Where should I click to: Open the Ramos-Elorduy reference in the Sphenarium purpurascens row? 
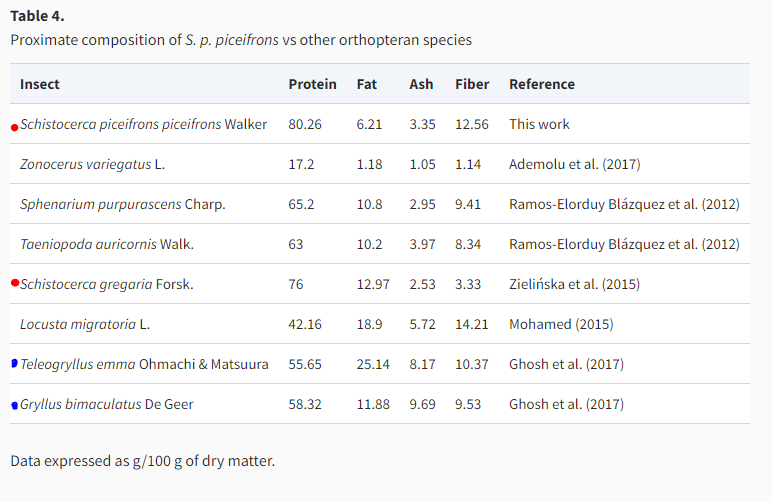click(624, 204)
